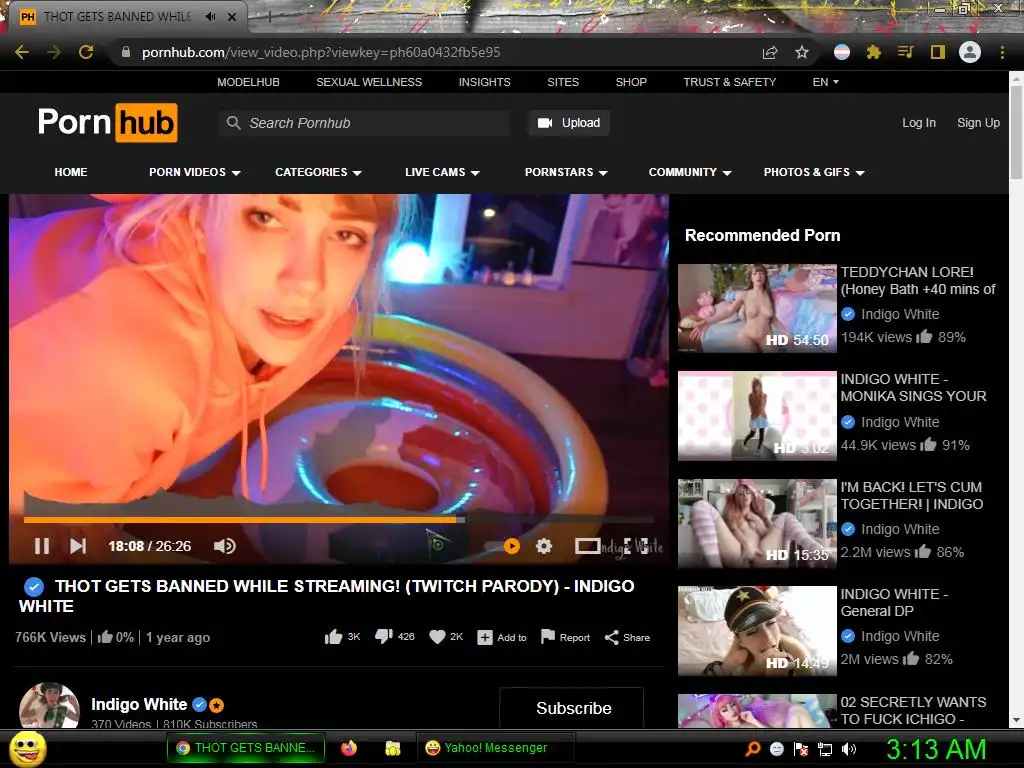Open the SHOP menu item
The width and height of the screenshot is (1024, 768).
(631, 82)
